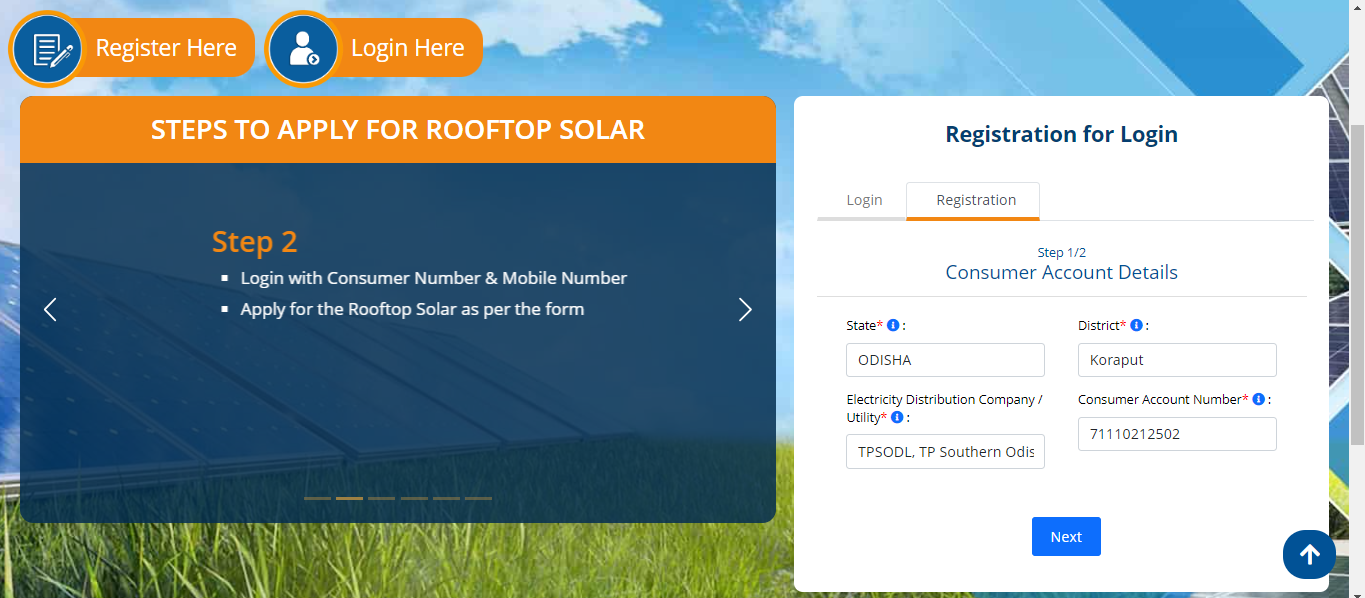This screenshot has height=598, width=1365.
Task: Open the info tooltip beside State
Action: pos(893,324)
